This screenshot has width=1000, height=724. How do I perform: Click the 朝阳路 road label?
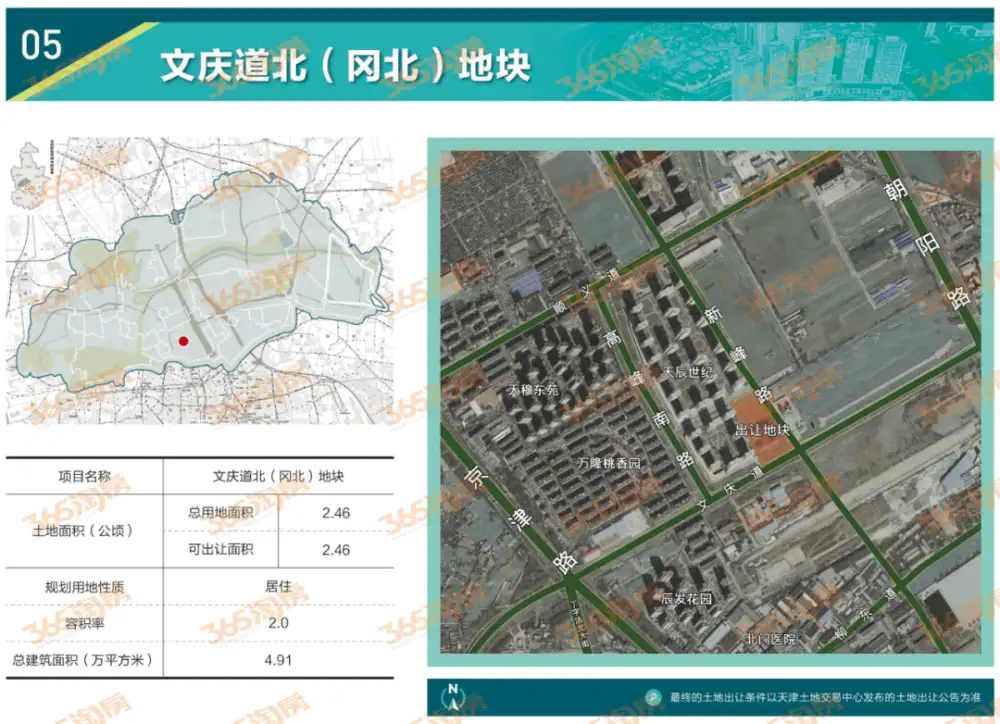[927, 244]
